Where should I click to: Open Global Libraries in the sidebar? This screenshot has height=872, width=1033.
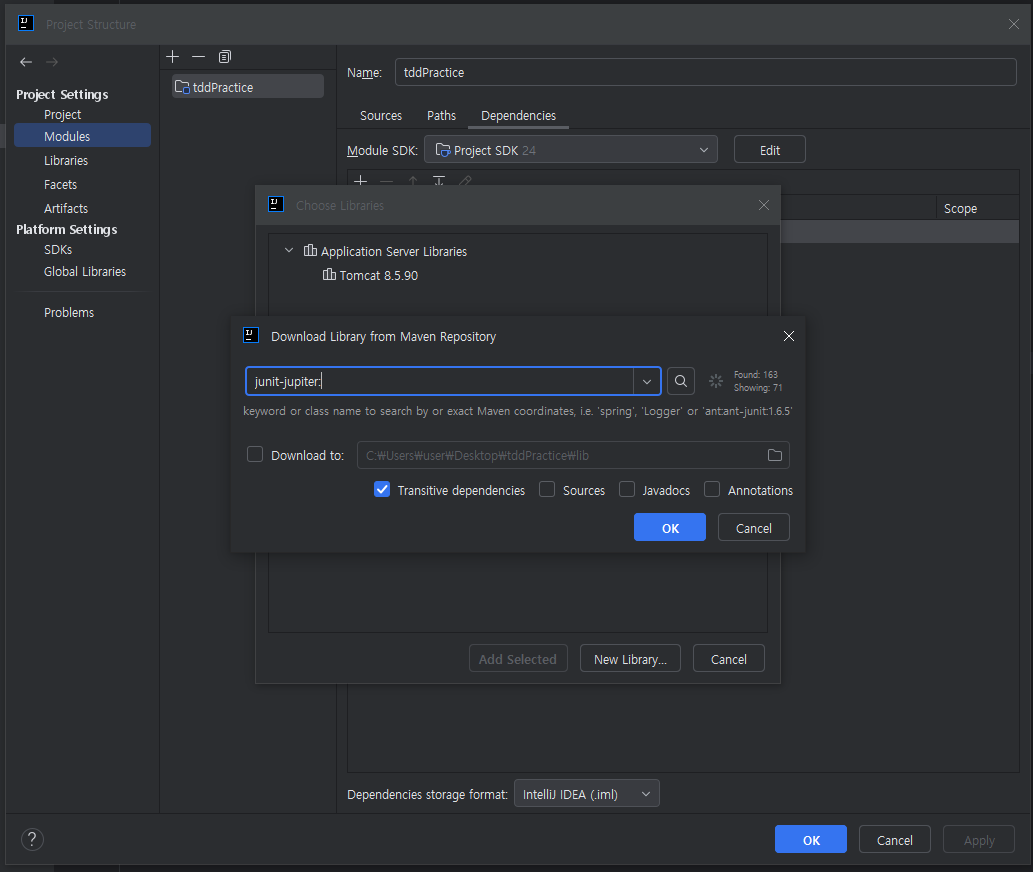[85, 271]
